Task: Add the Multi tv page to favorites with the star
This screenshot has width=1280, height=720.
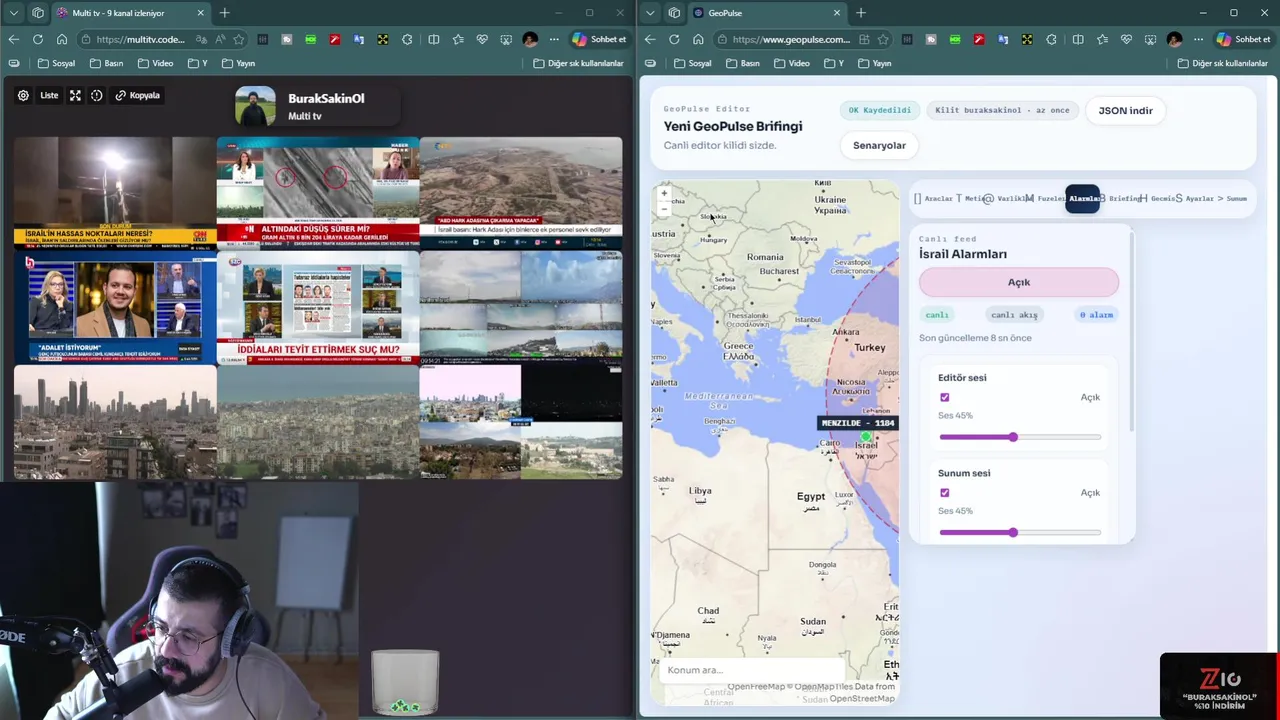Action: click(238, 40)
